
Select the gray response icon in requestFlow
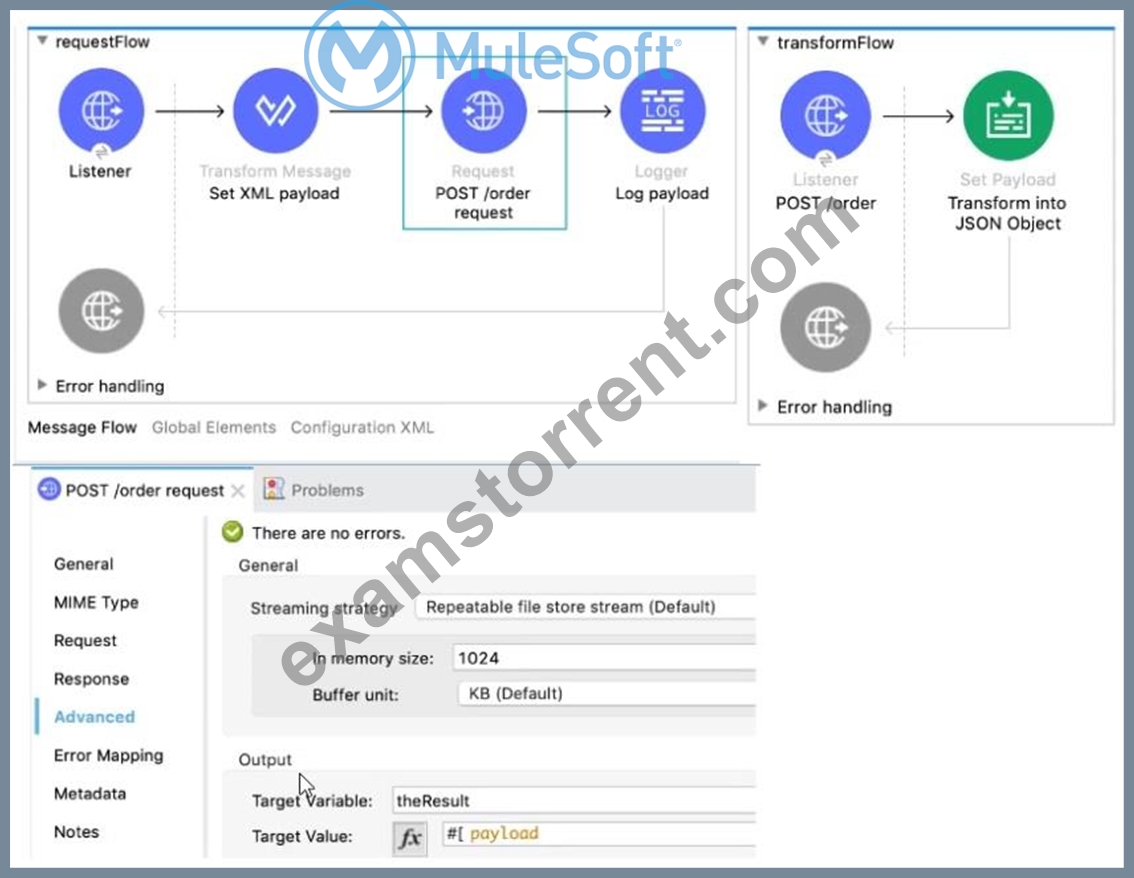[101, 311]
